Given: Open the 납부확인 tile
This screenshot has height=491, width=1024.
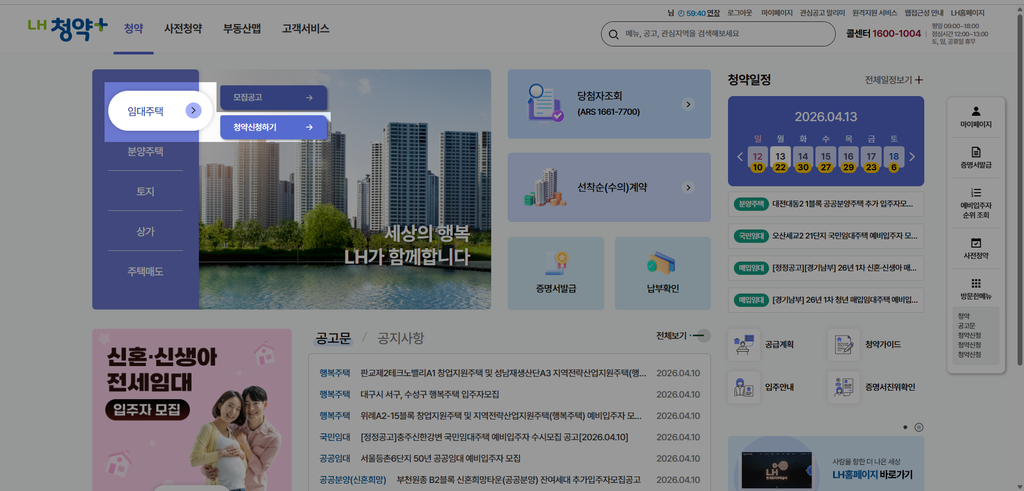Looking at the screenshot, I should pos(663,273).
